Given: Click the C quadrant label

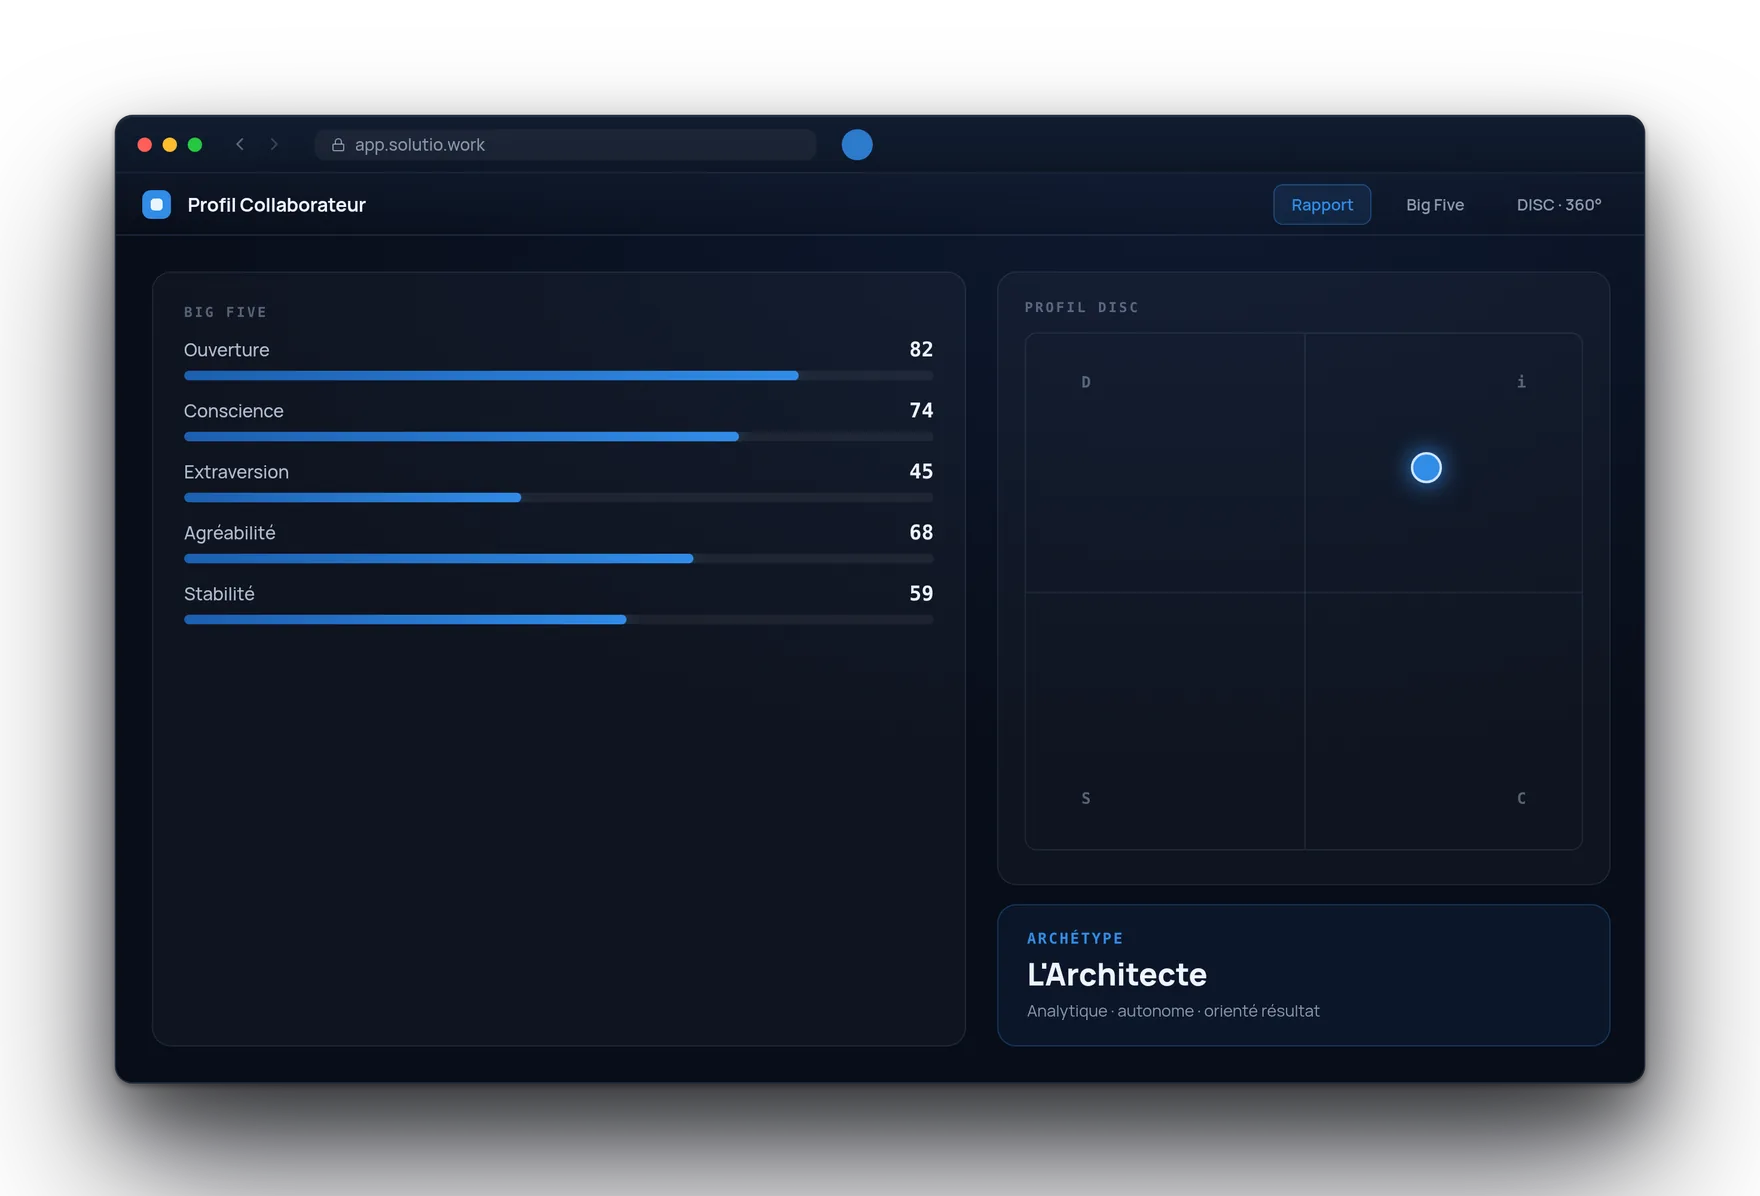Looking at the screenshot, I should pos(1522,798).
